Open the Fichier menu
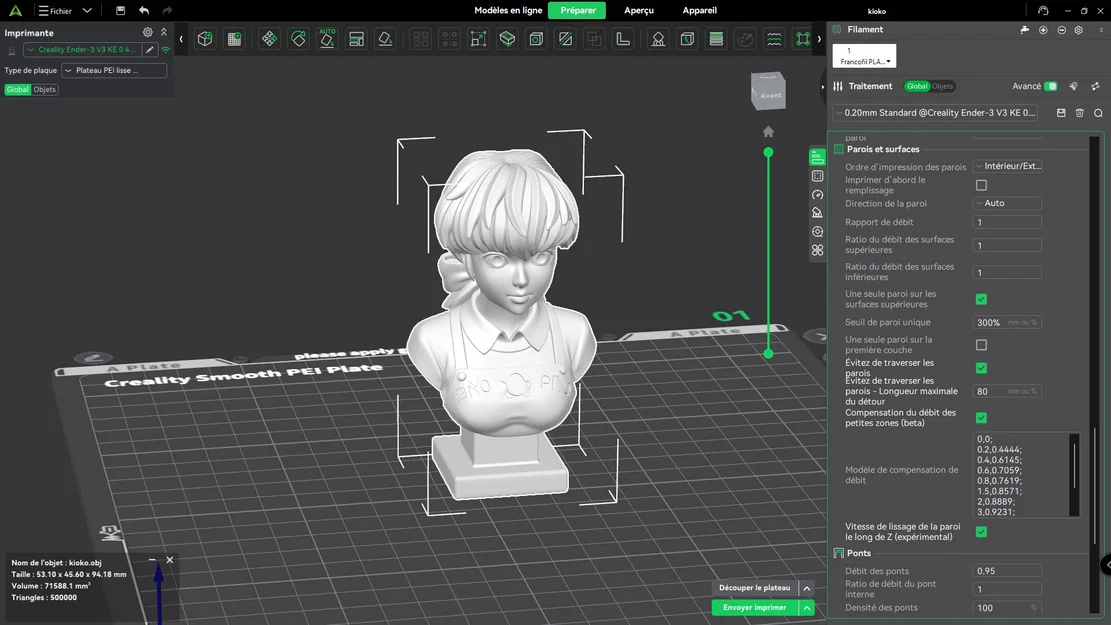1111x625 pixels. [55, 11]
